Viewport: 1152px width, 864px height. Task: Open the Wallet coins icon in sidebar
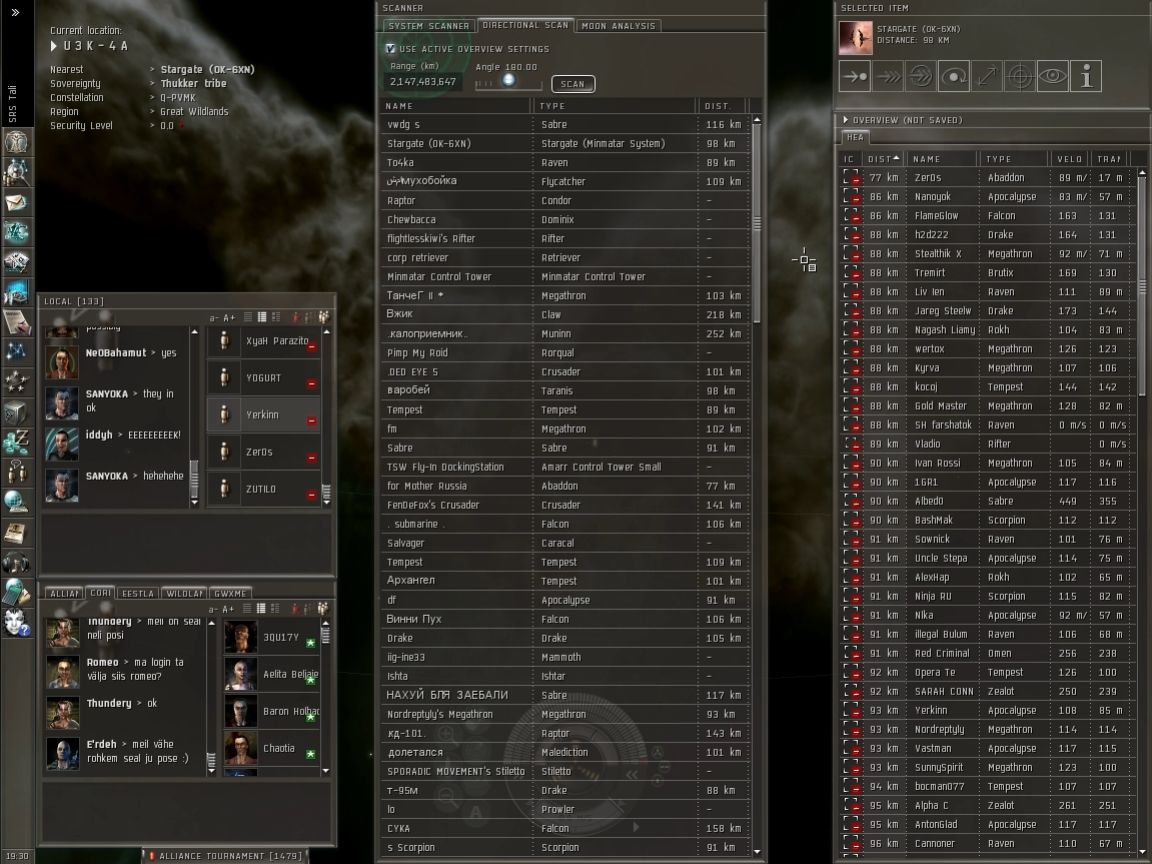coord(16,442)
